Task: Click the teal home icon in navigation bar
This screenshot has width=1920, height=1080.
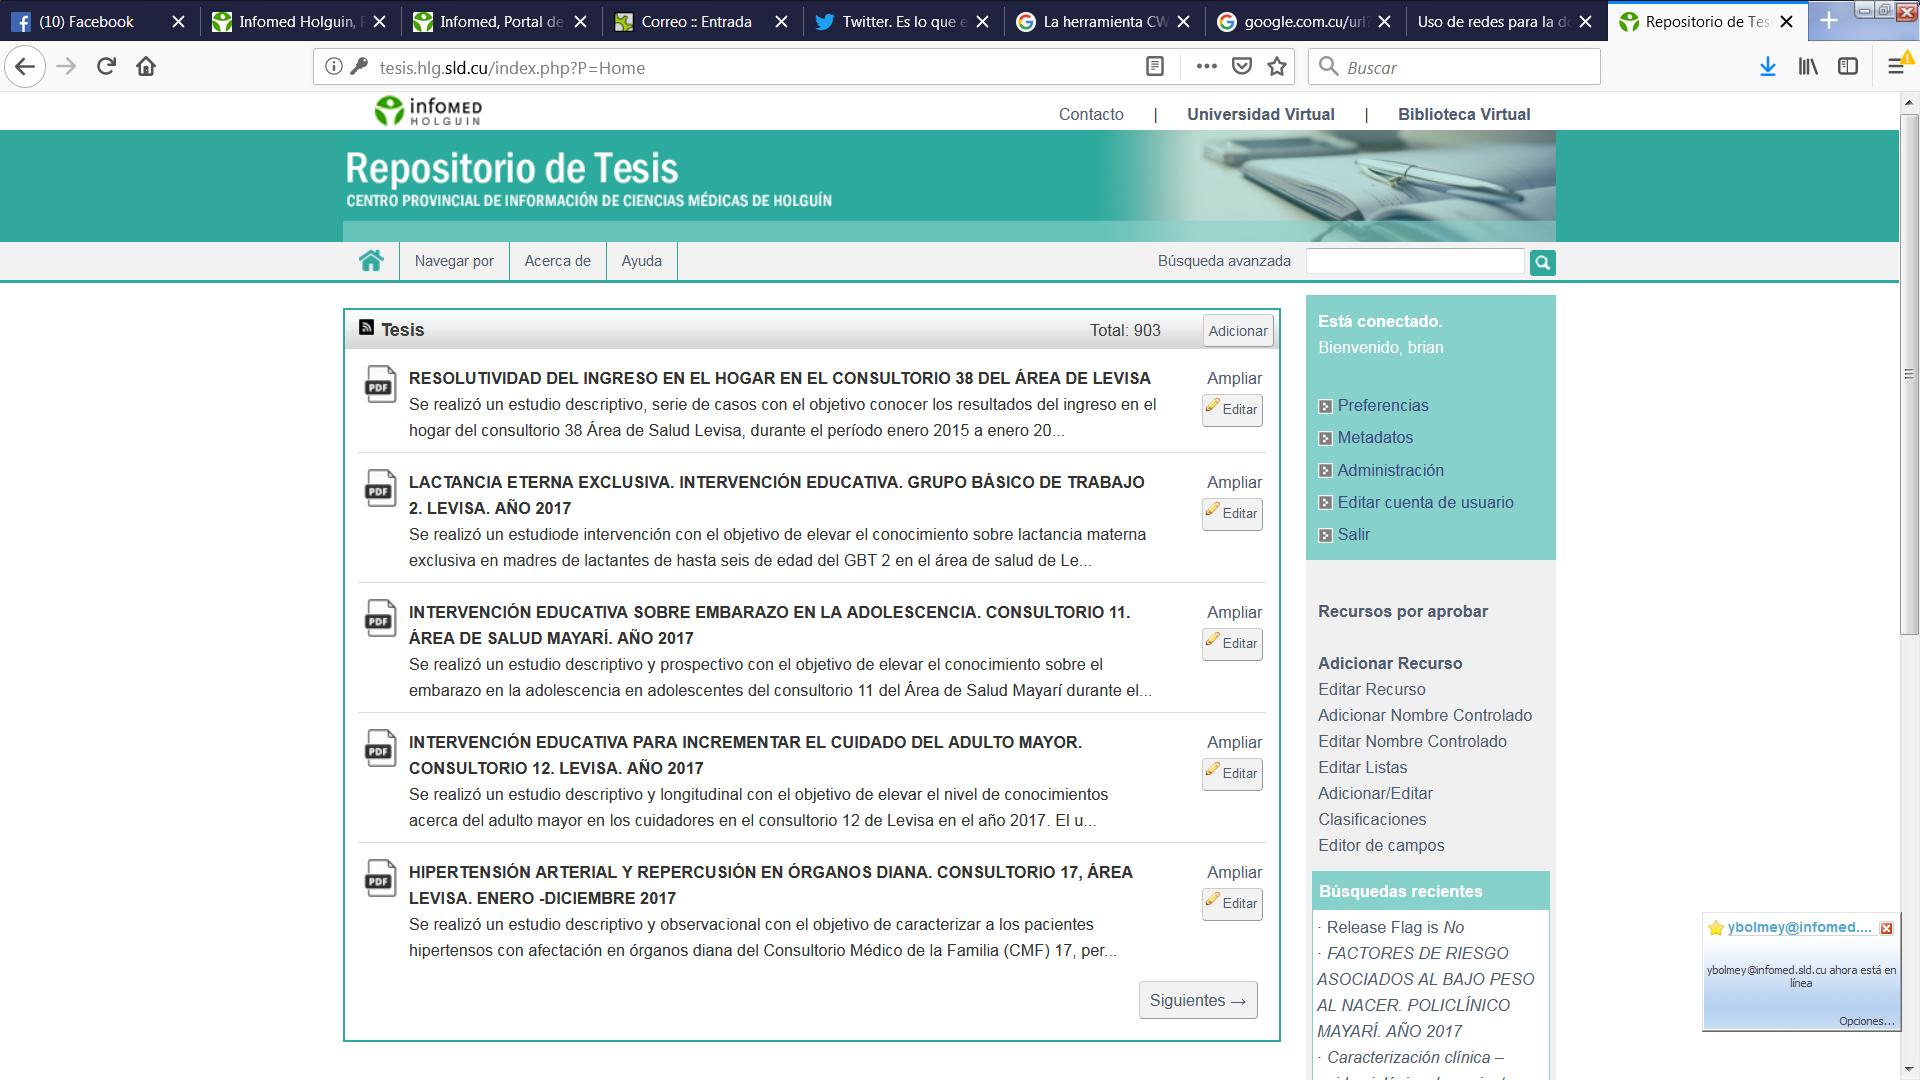Action: [x=371, y=261]
